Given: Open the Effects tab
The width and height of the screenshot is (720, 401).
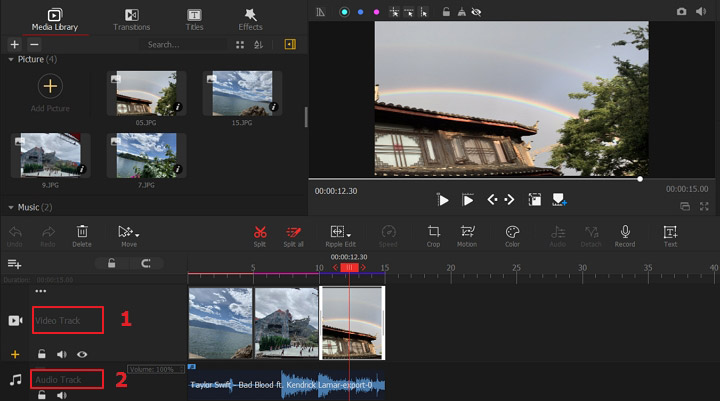Looking at the screenshot, I should pyautogui.click(x=250, y=19).
